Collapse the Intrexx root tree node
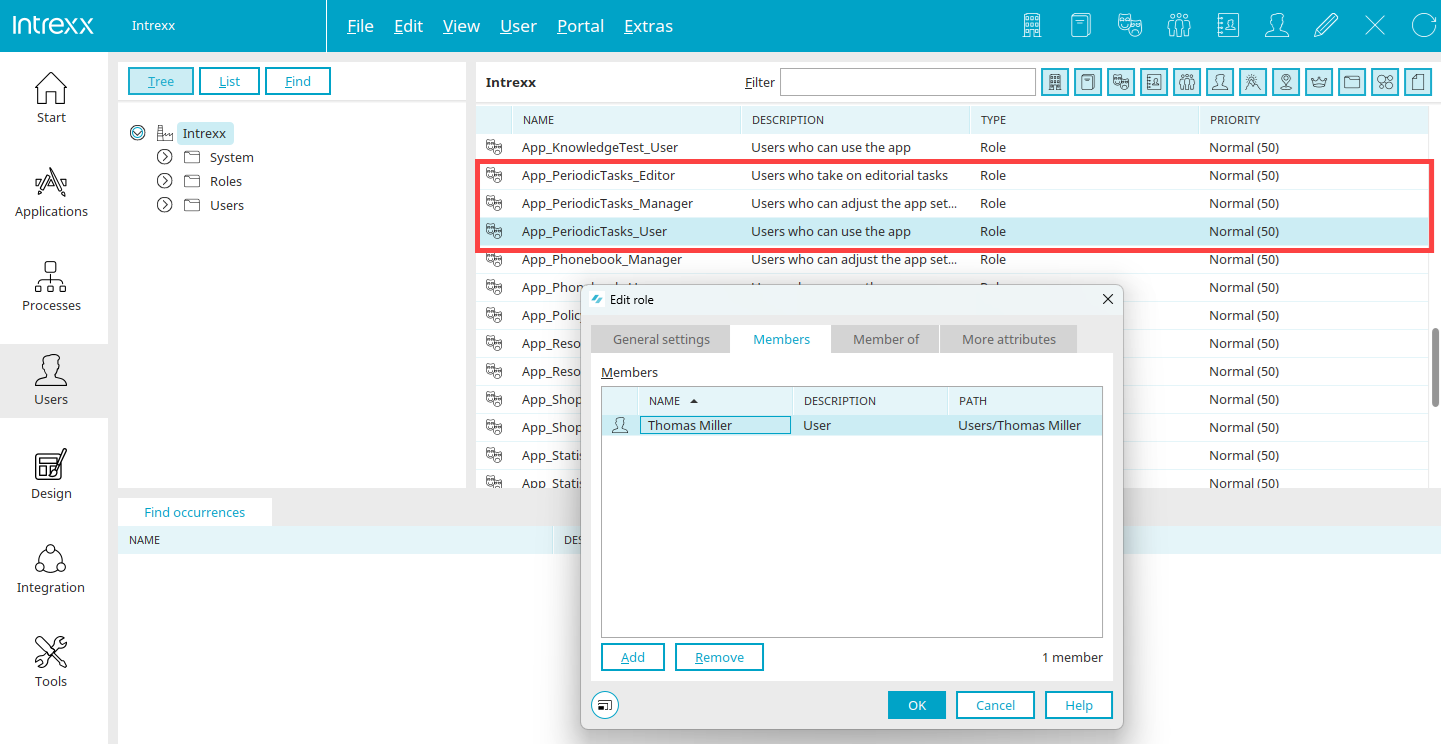The width and height of the screenshot is (1441, 744). click(x=138, y=133)
